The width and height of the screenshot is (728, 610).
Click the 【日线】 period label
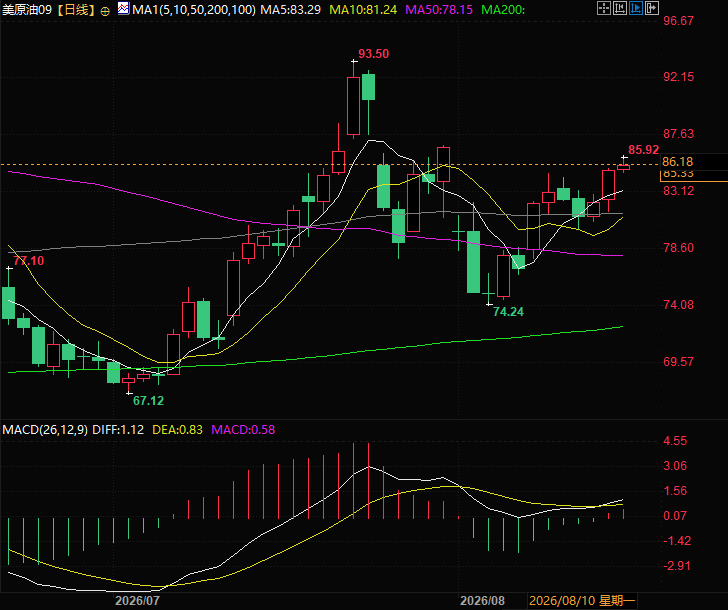coord(77,9)
